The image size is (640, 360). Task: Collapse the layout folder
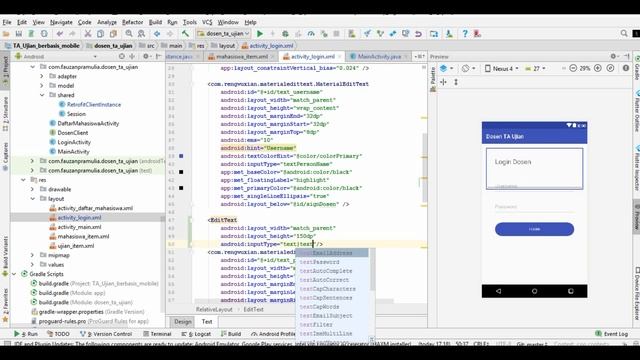coord(32,199)
